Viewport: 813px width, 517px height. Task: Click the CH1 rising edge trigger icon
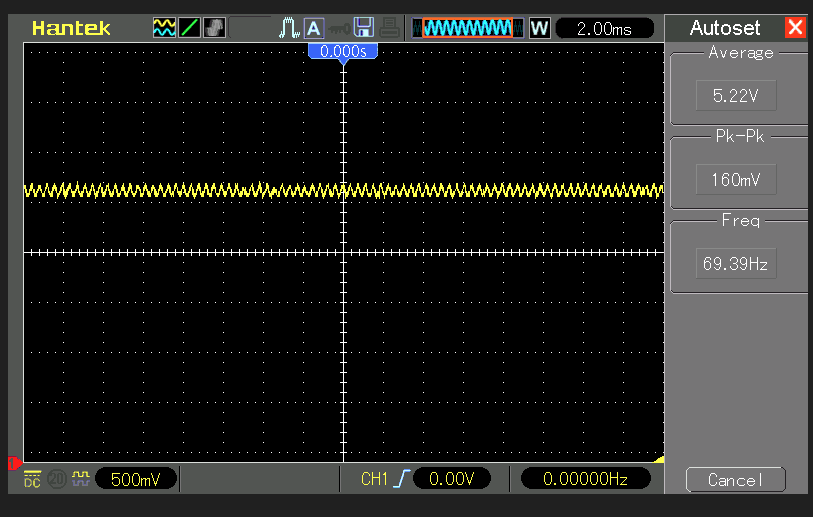401,480
